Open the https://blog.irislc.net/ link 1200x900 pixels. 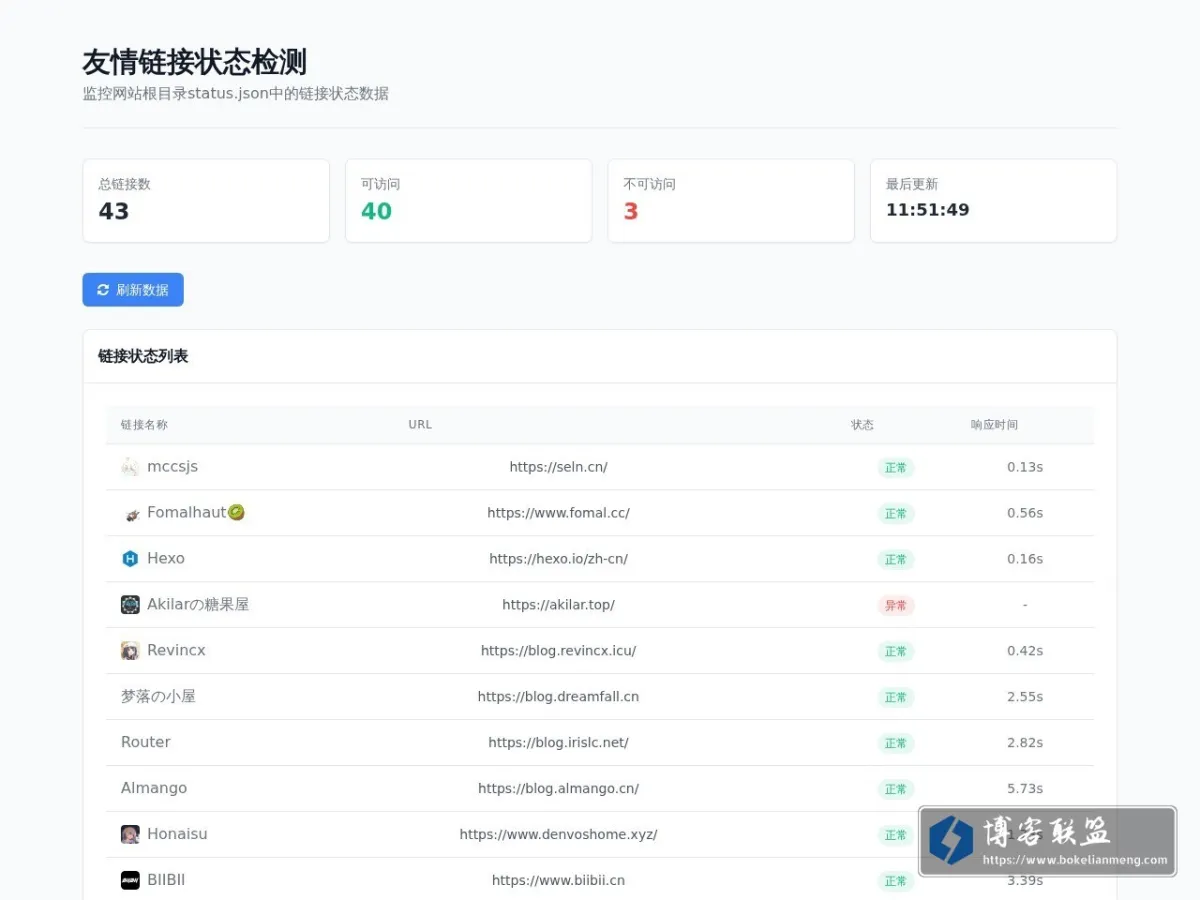tap(558, 743)
